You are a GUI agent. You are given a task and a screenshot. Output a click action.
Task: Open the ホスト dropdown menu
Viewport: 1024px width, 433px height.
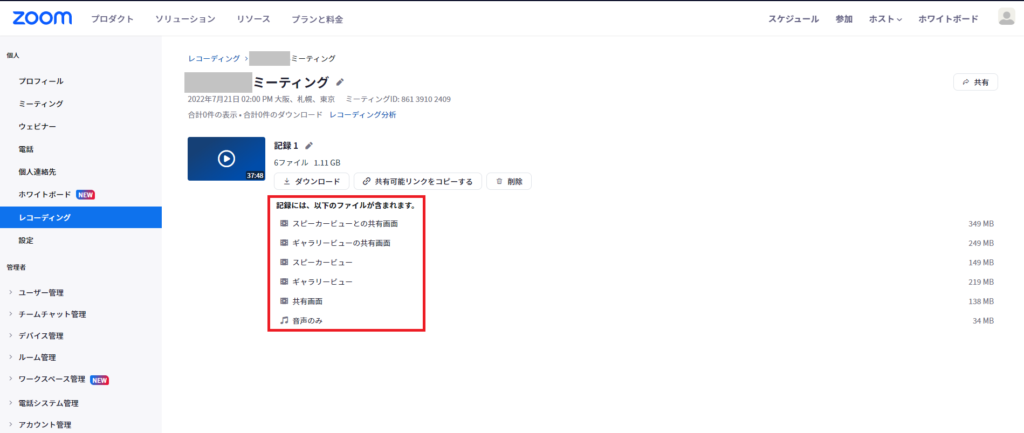pyautogui.click(x=885, y=19)
